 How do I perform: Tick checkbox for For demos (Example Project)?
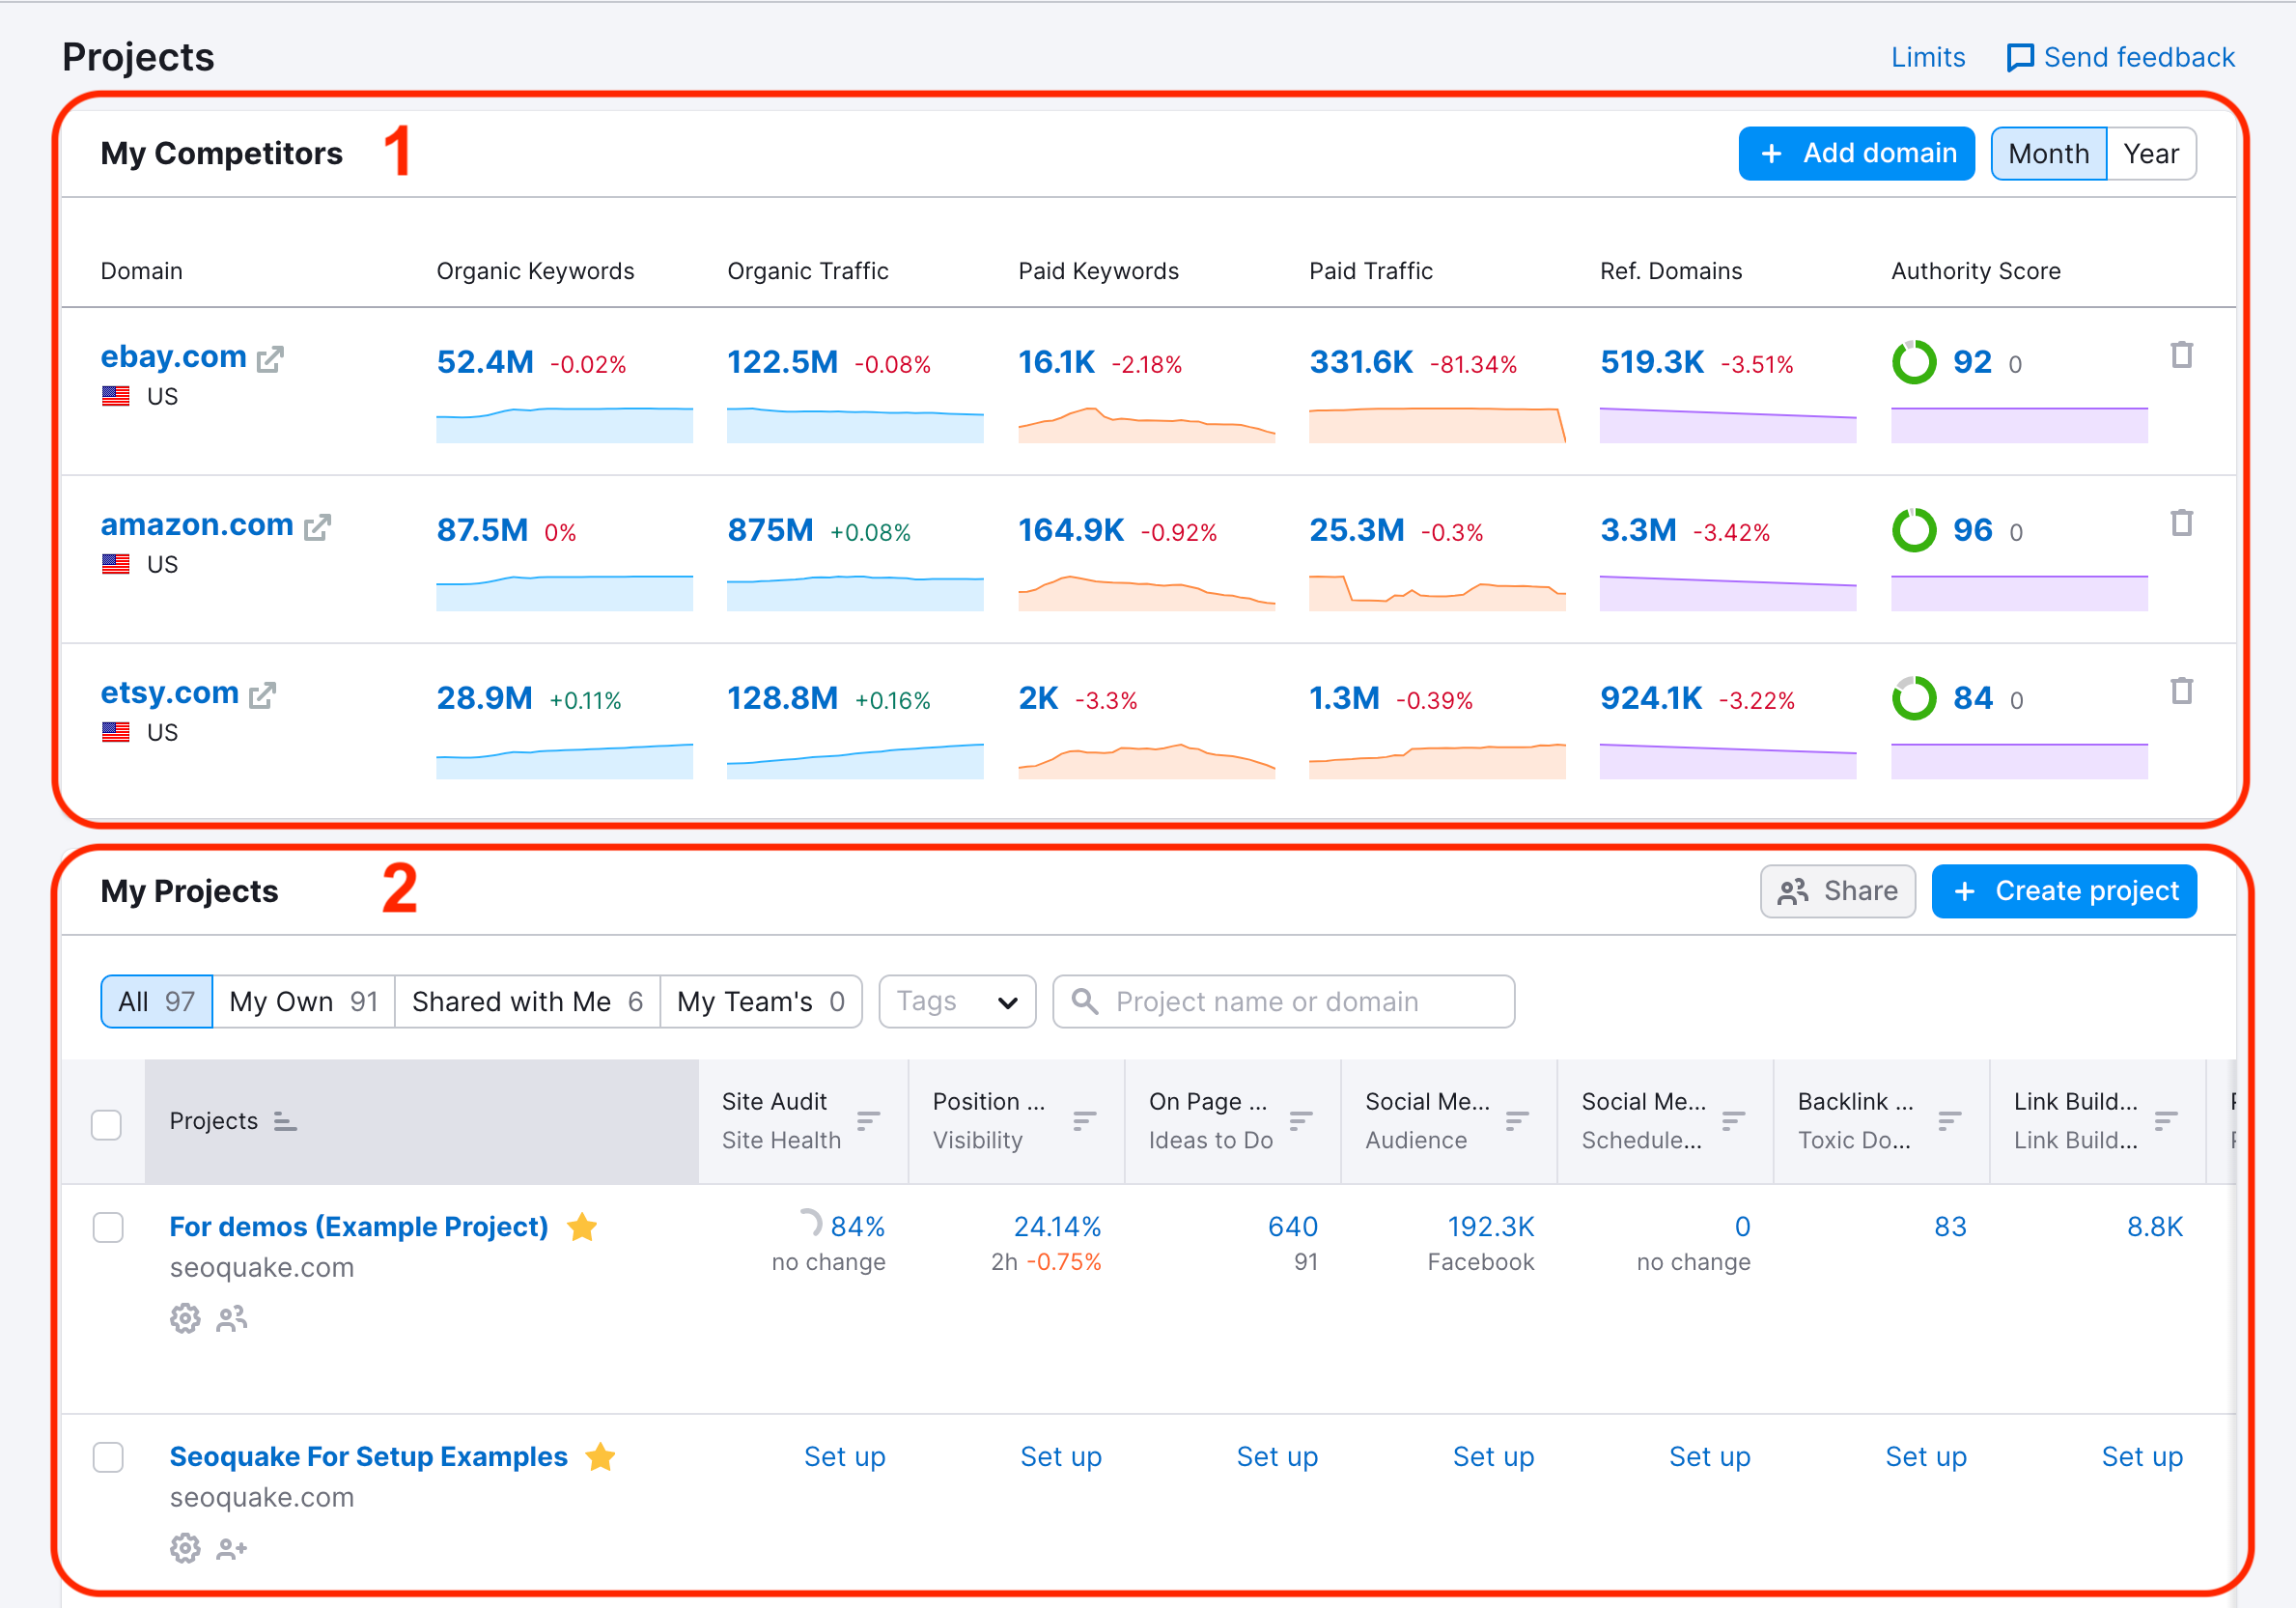pos(108,1227)
